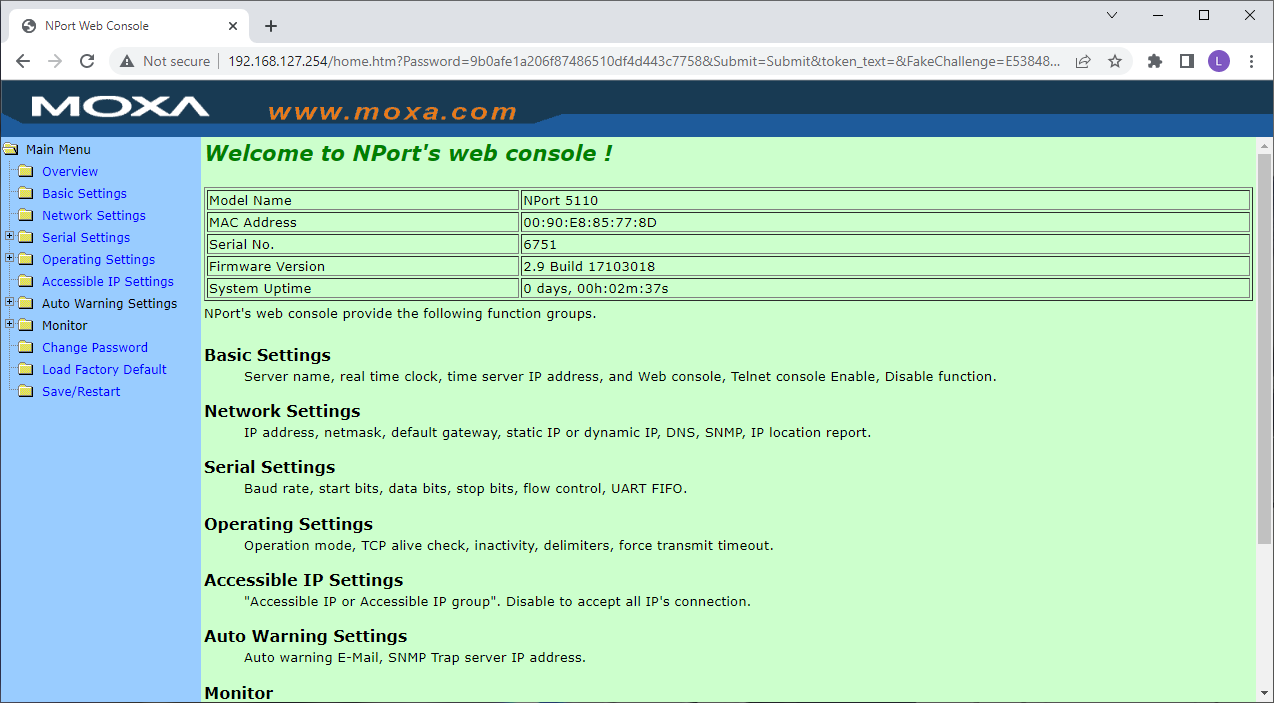The image size is (1274, 703).
Task: Click the folder icon beside Change Password
Action: click(26, 348)
